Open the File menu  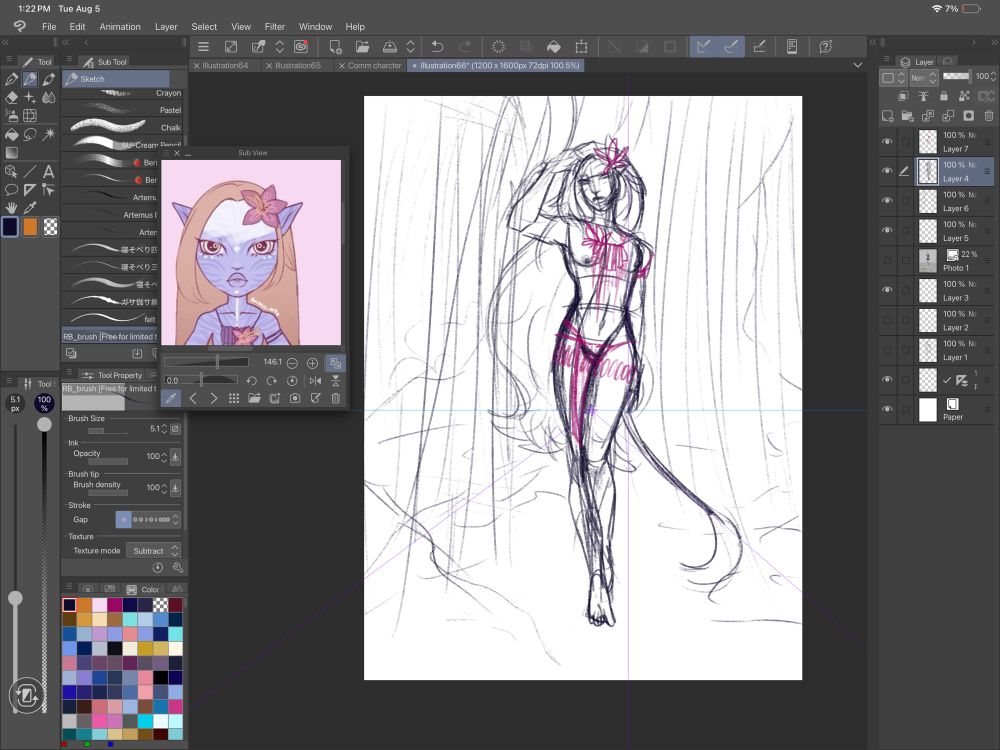48,27
